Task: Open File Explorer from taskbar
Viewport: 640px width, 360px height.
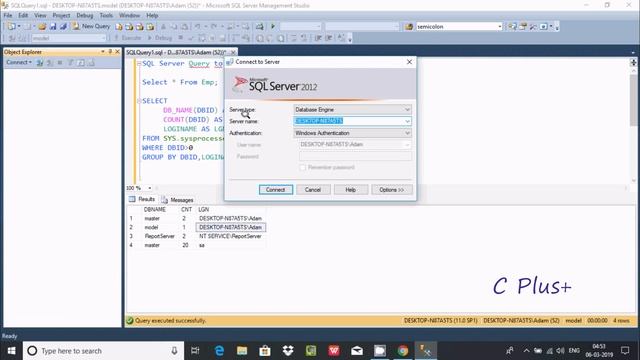Action: point(242,351)
